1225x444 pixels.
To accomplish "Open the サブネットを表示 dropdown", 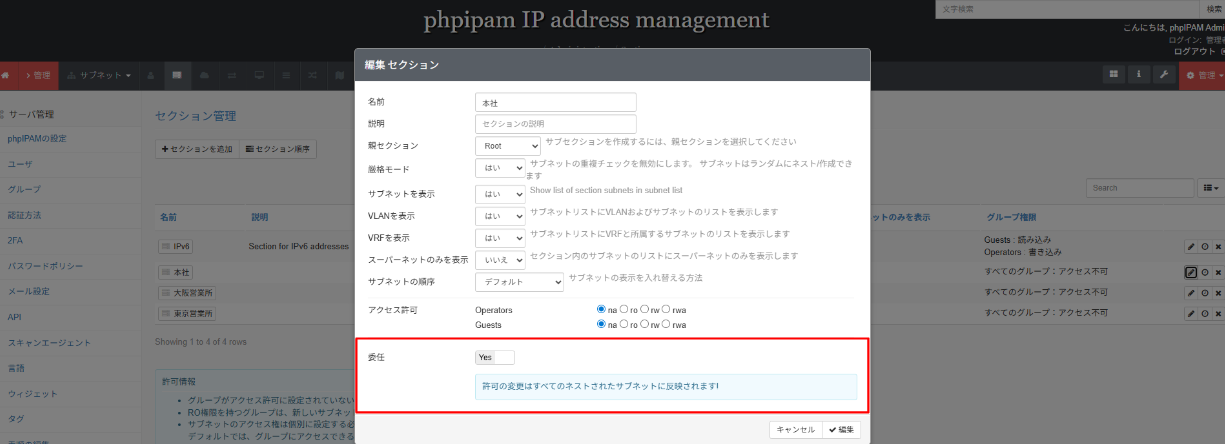I will [500, 193].
